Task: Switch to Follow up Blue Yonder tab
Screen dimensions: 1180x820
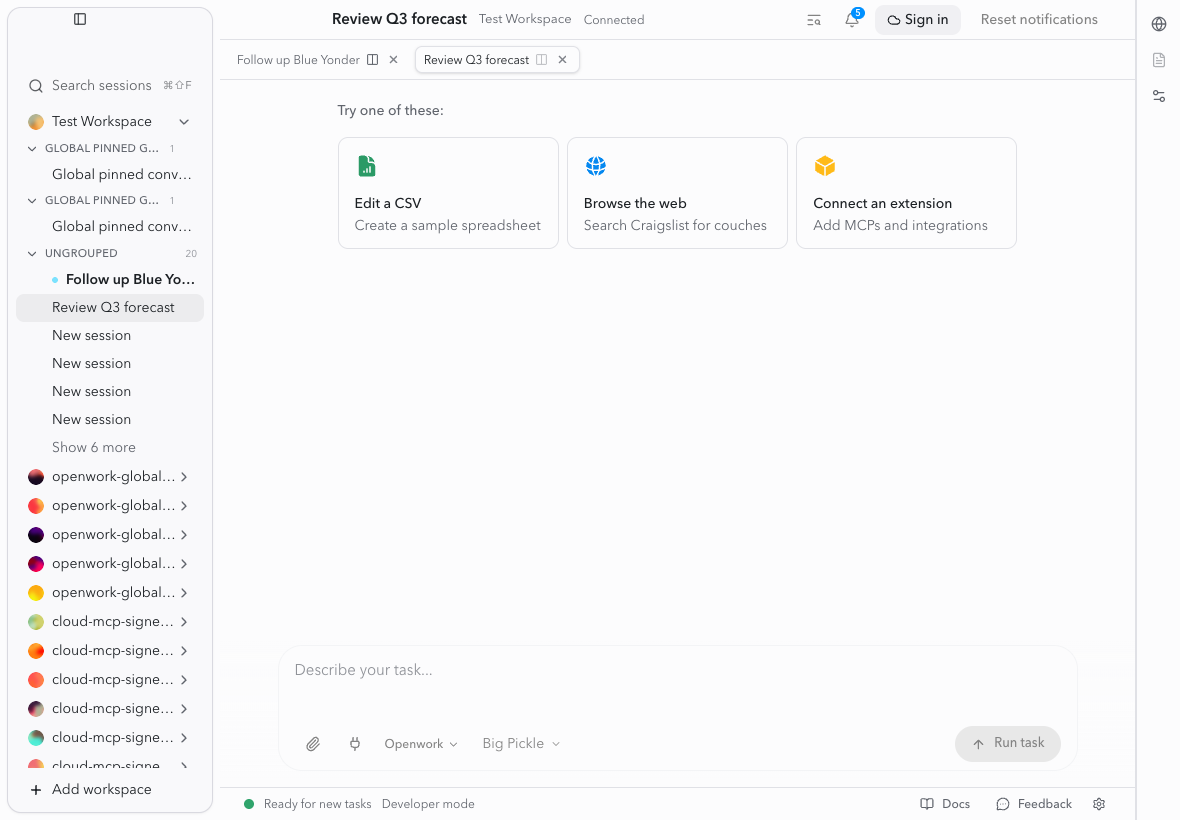Action: 298,59
